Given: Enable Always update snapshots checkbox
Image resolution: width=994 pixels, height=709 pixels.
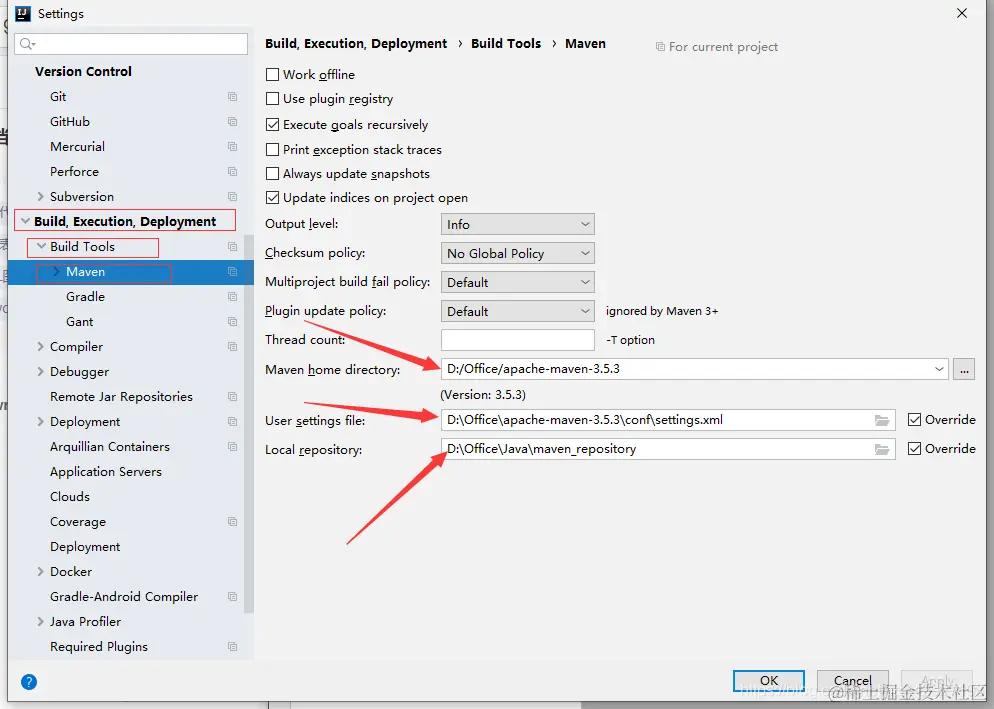Looking at the screenshot, I should [x=273, y=174].
